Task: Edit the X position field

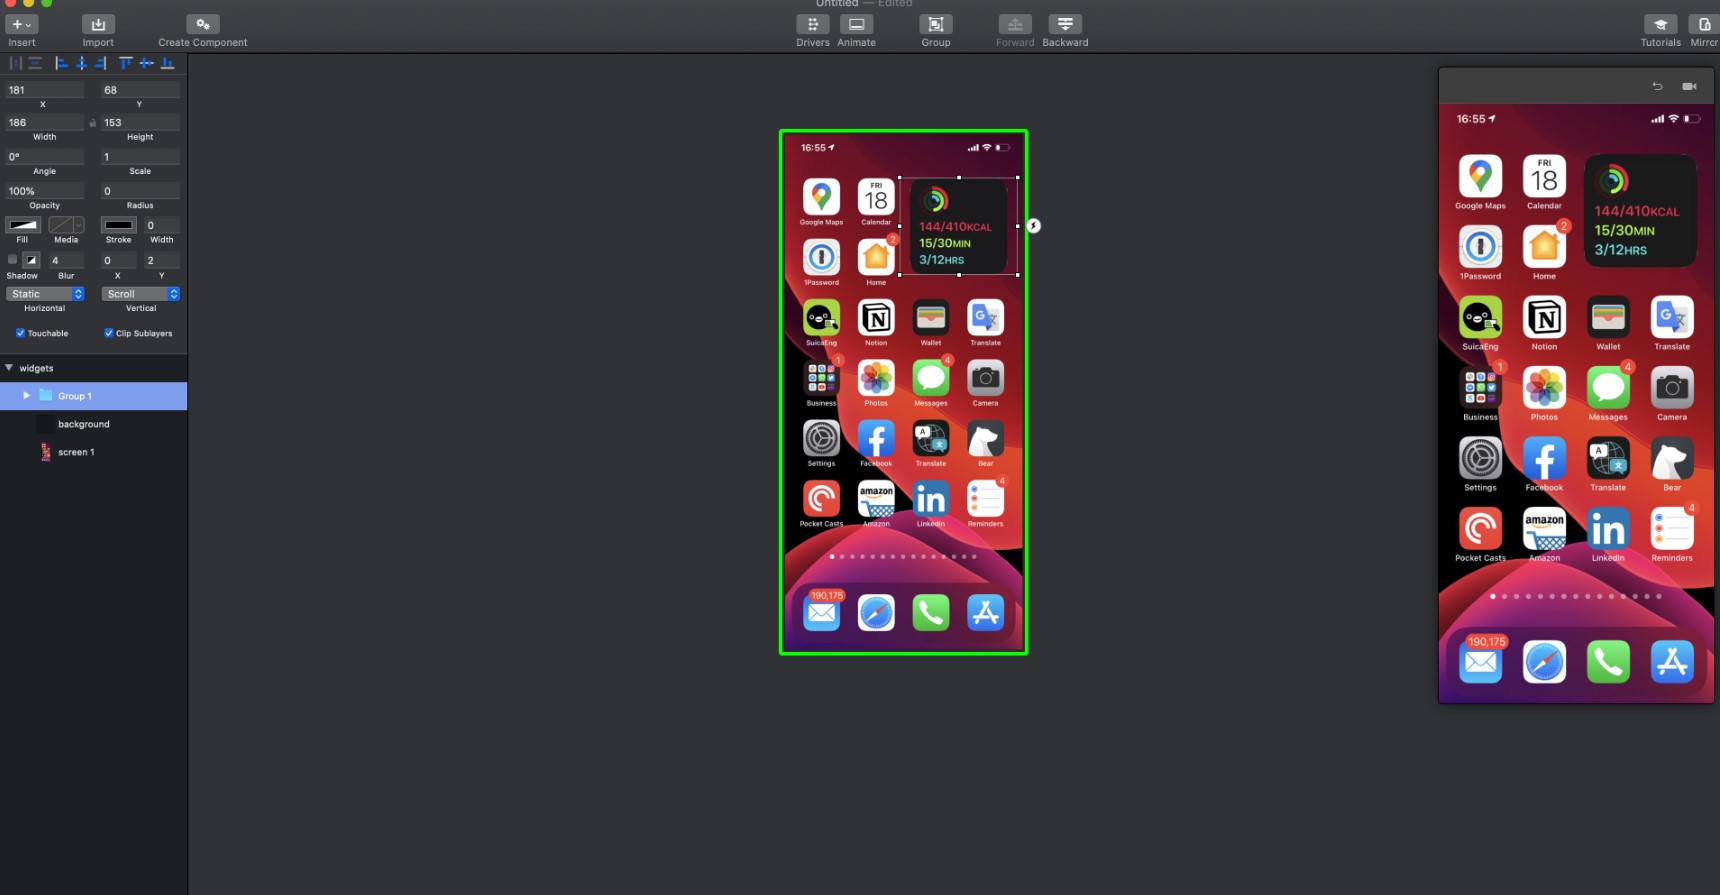Action: [x=44, y=90]
